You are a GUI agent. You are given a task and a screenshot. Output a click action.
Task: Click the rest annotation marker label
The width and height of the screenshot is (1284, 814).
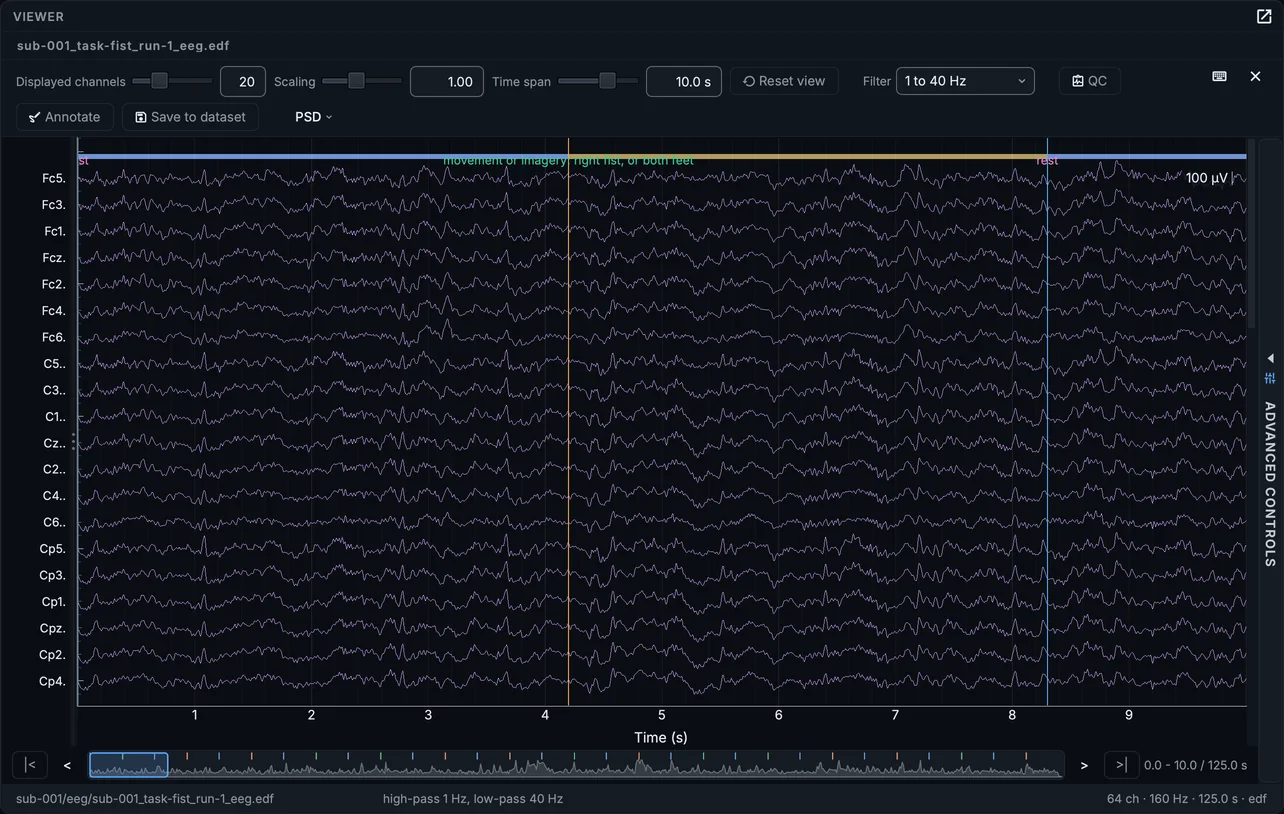click(x=1047, y=160)
